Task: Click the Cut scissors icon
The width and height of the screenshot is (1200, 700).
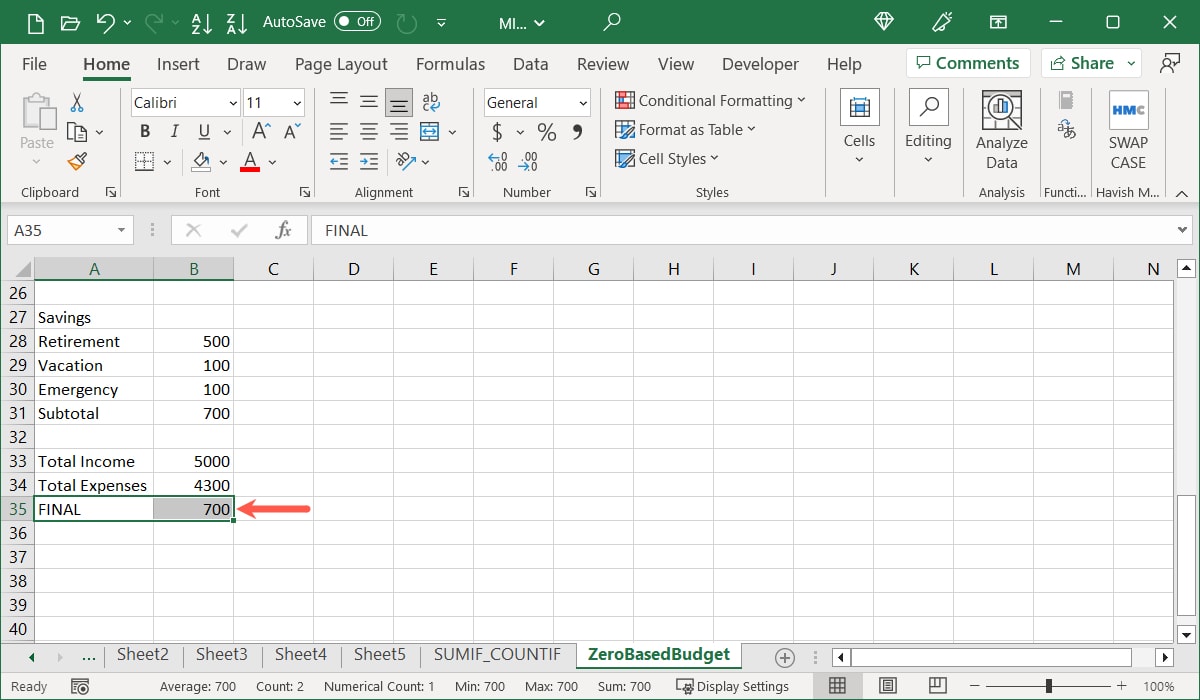Action: 77,102
